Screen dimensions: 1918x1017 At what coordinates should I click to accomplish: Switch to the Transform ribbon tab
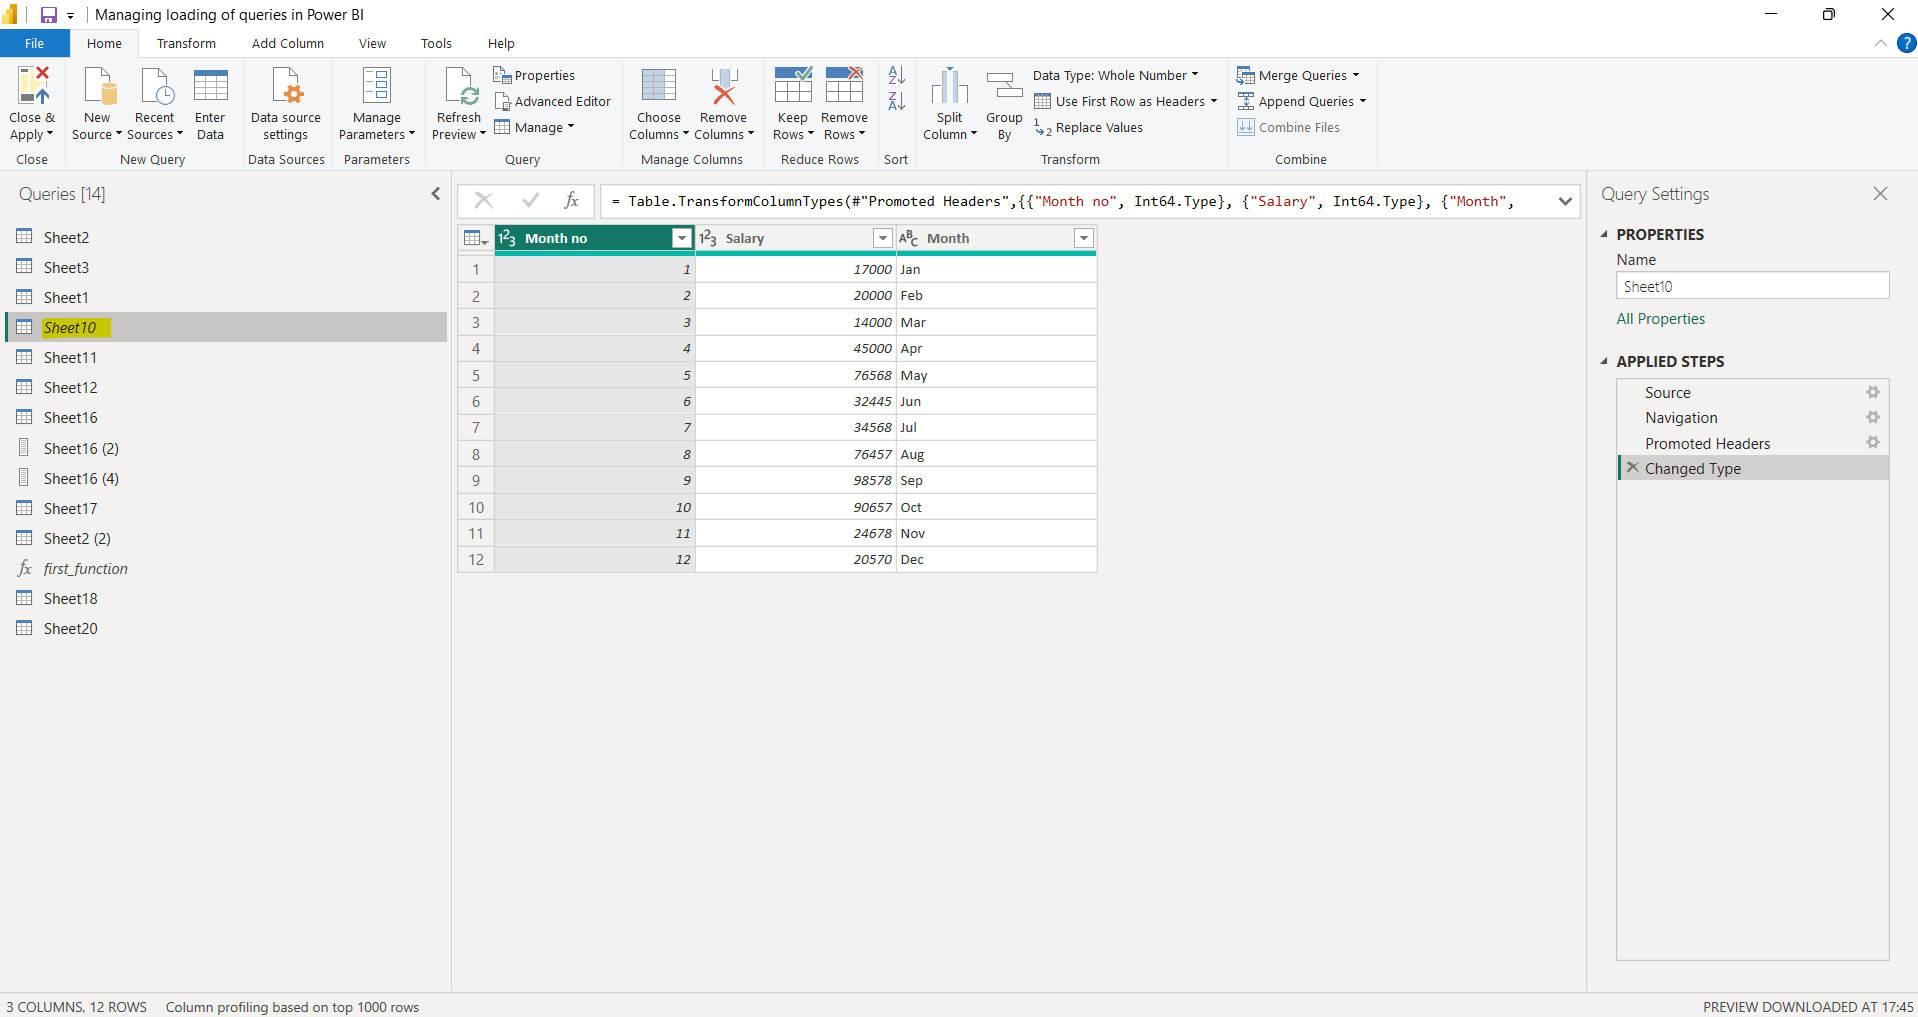click(x=186, y=43)
